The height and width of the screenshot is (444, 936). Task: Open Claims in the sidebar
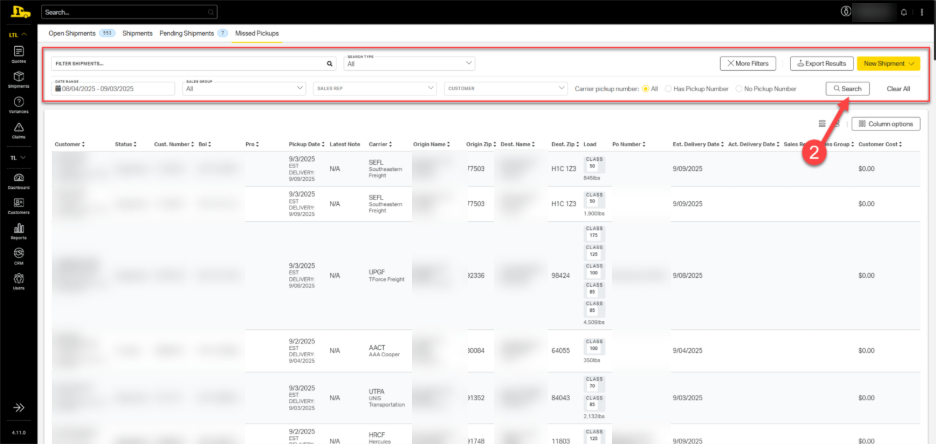(x=19, y=130)
